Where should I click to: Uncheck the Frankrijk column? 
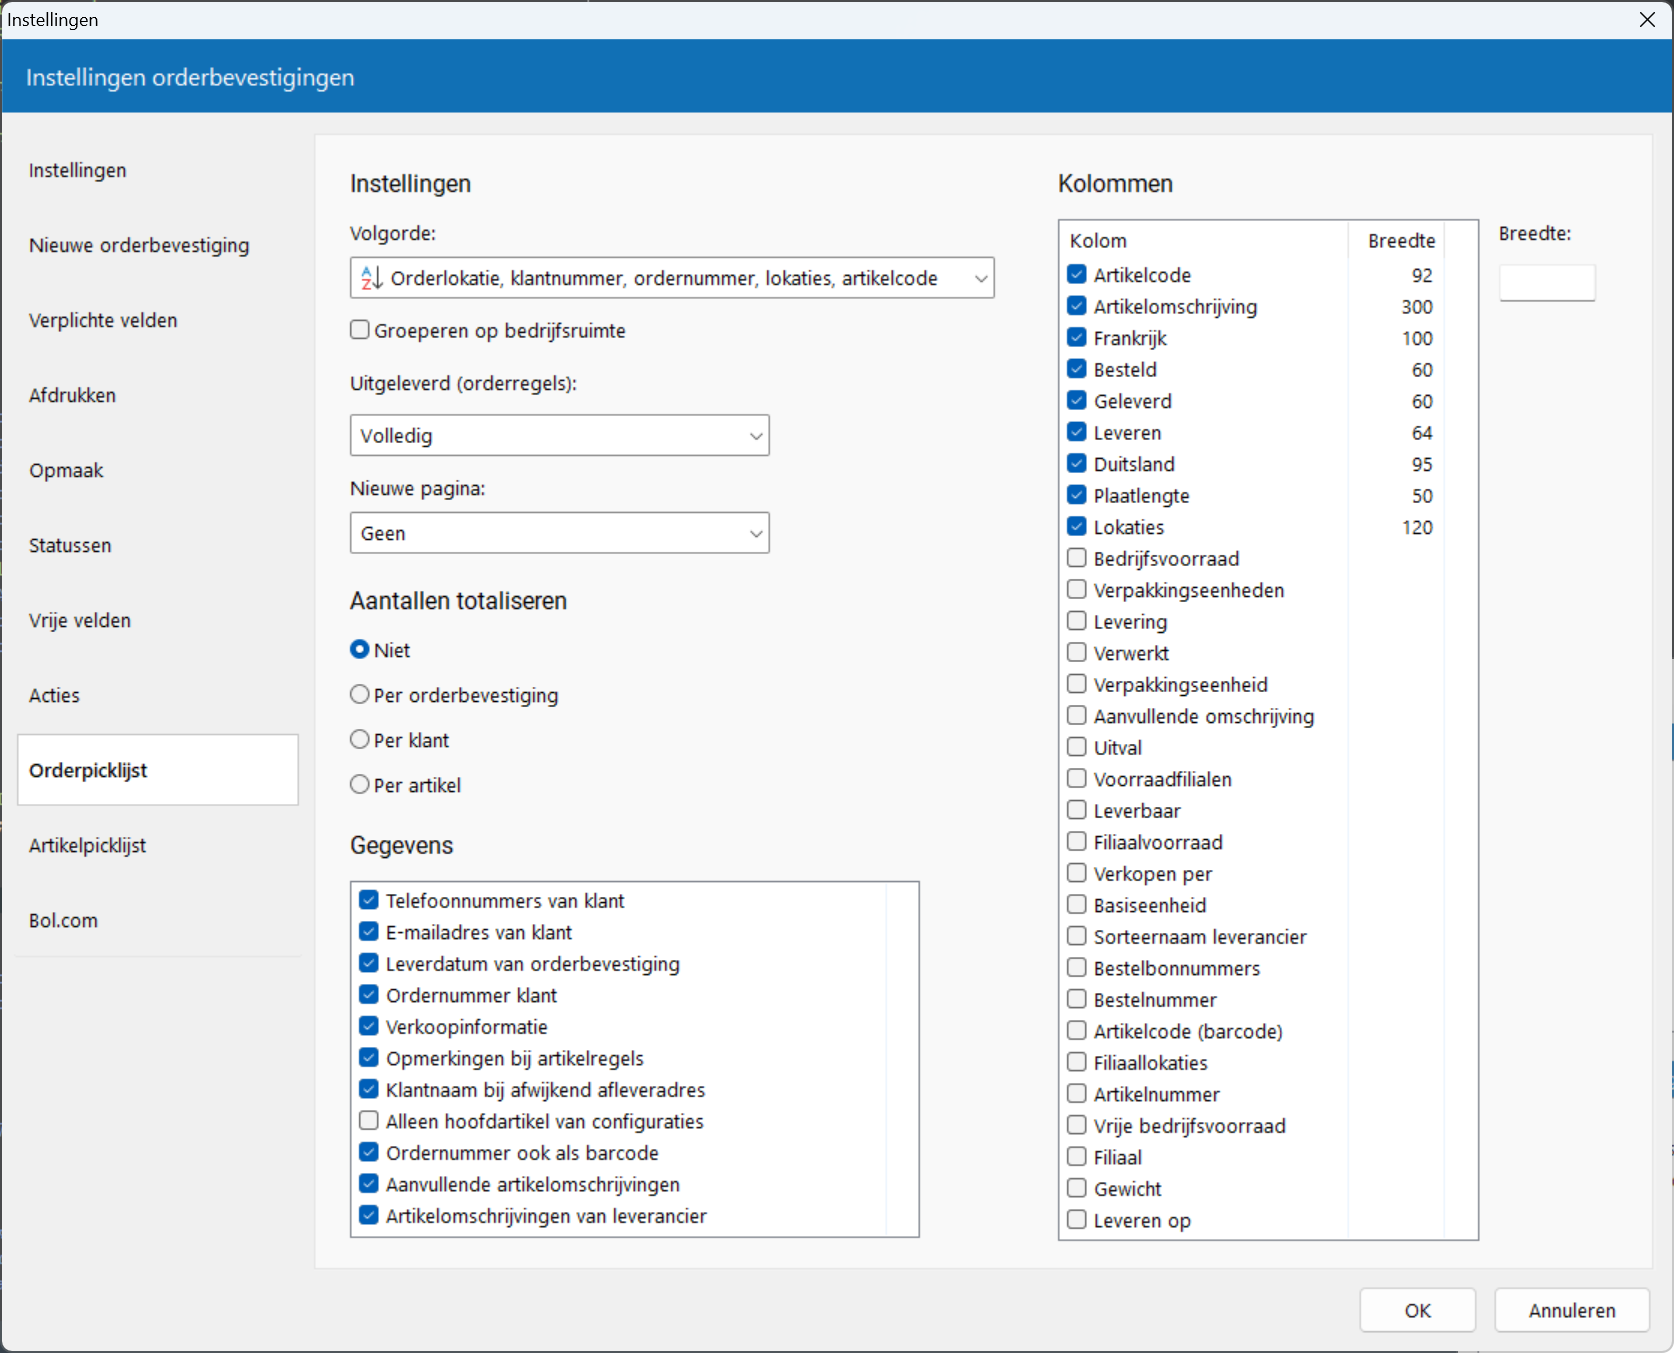(x=1077, y=337)
